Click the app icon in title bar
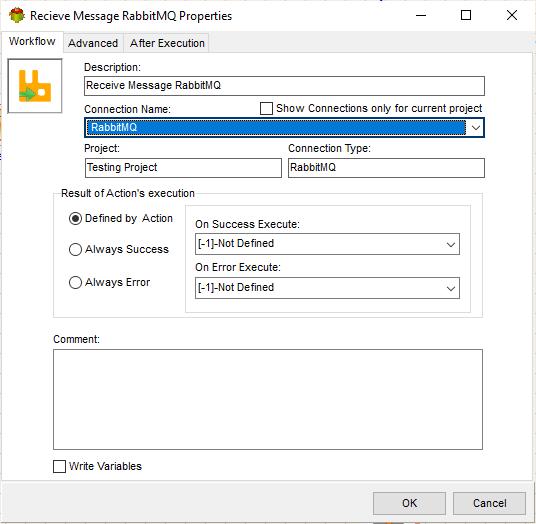Screen dimensions: 536x524 coord(17,15)
